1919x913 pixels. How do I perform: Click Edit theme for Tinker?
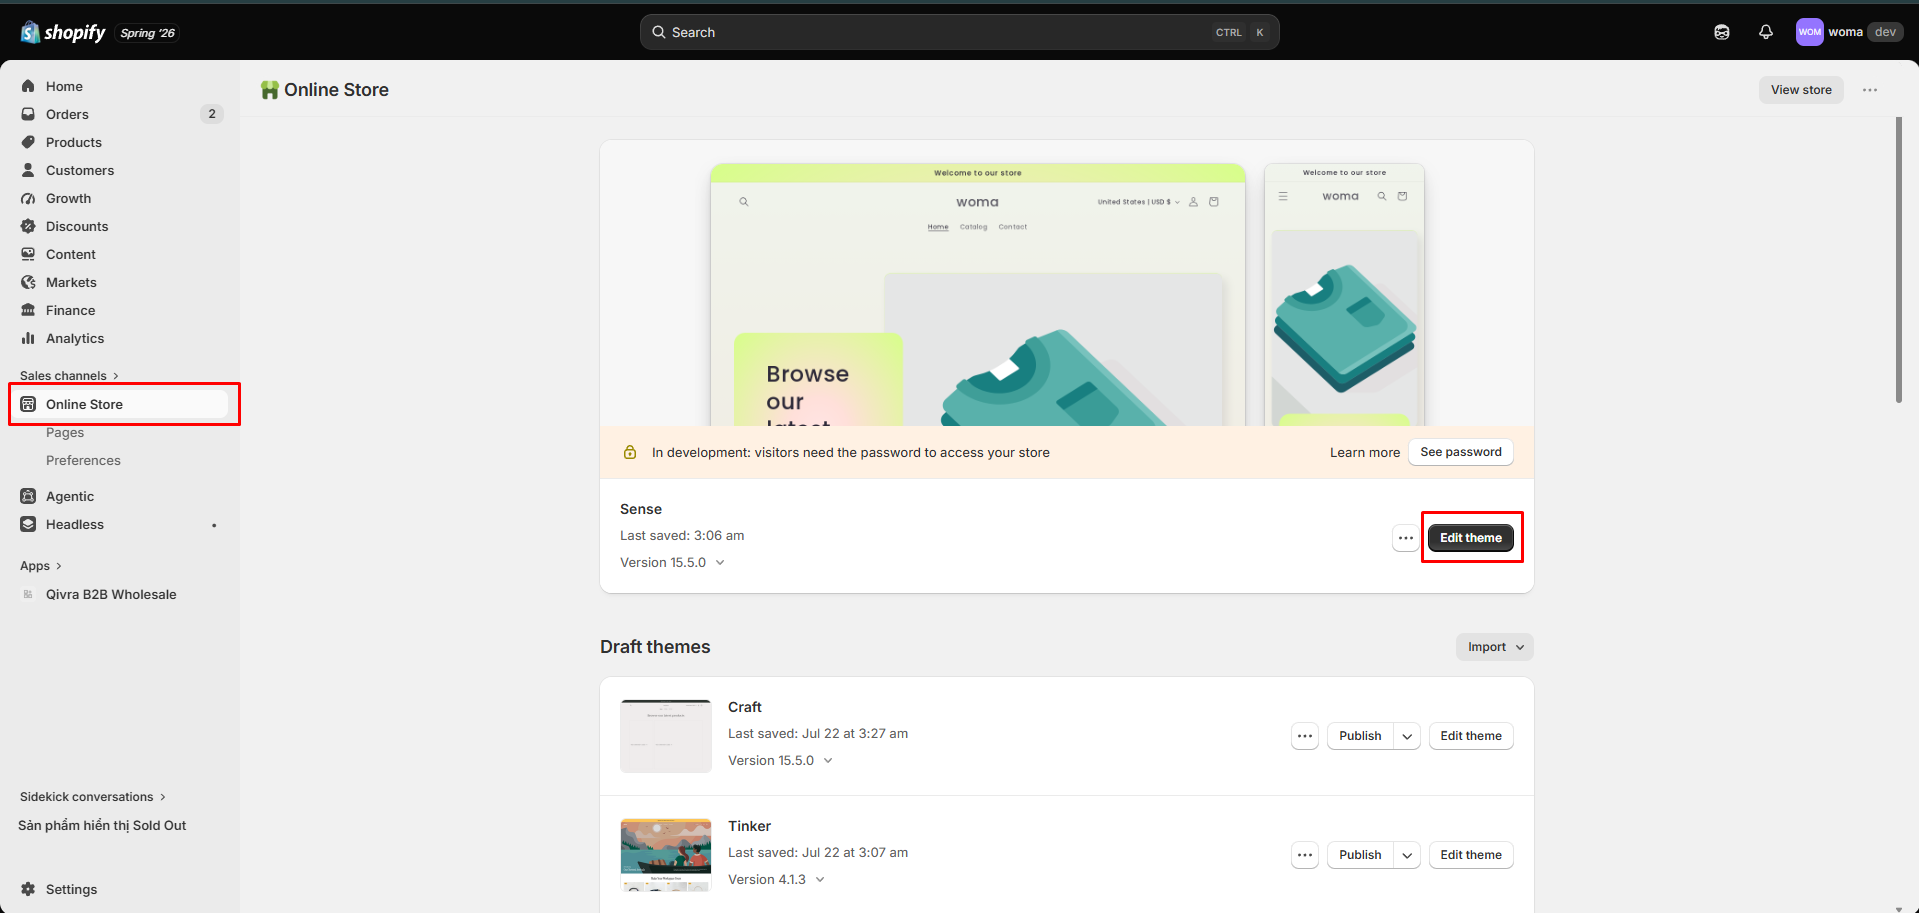1471,855
